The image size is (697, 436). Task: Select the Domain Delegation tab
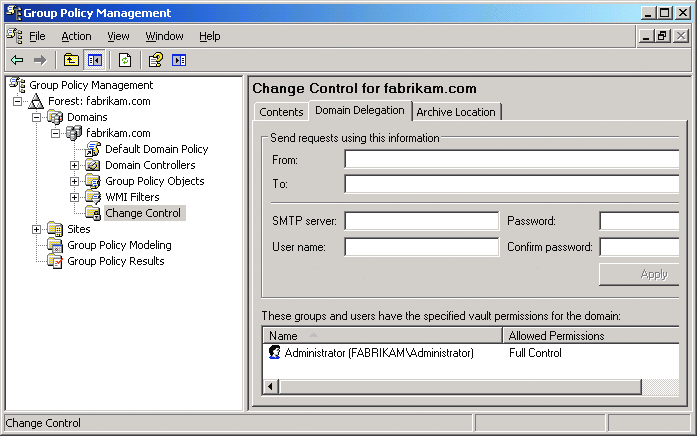tap(360, 110)
